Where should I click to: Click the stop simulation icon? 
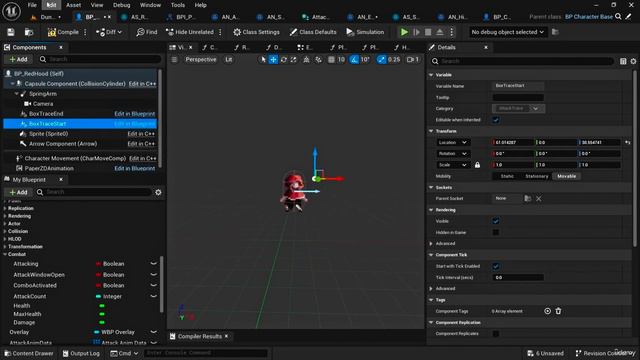(428, 32)
